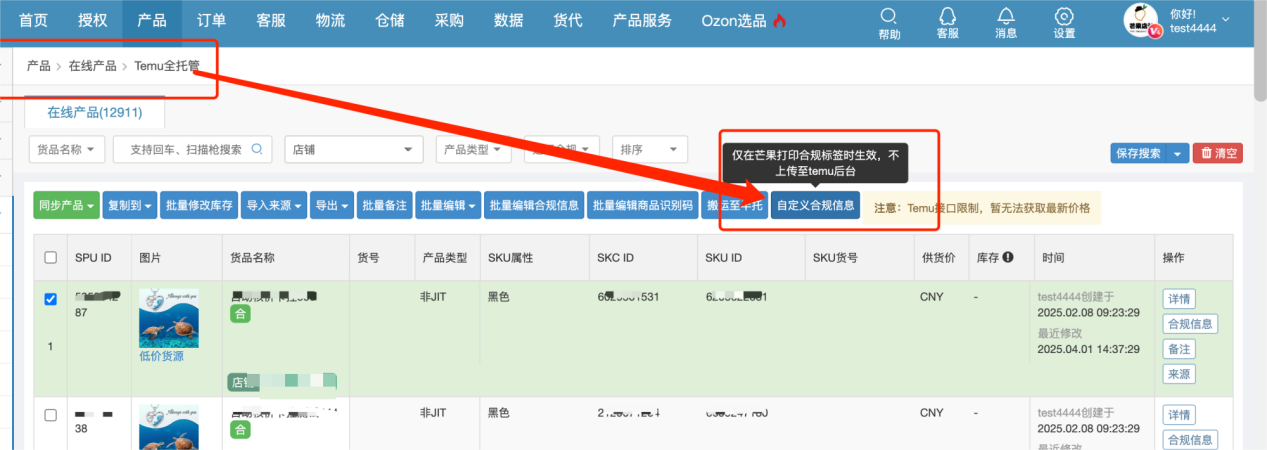Click the 批量修改库存 button
Image resolution: width=1267 pixels, height=450 pixels.
pos(199,205)
